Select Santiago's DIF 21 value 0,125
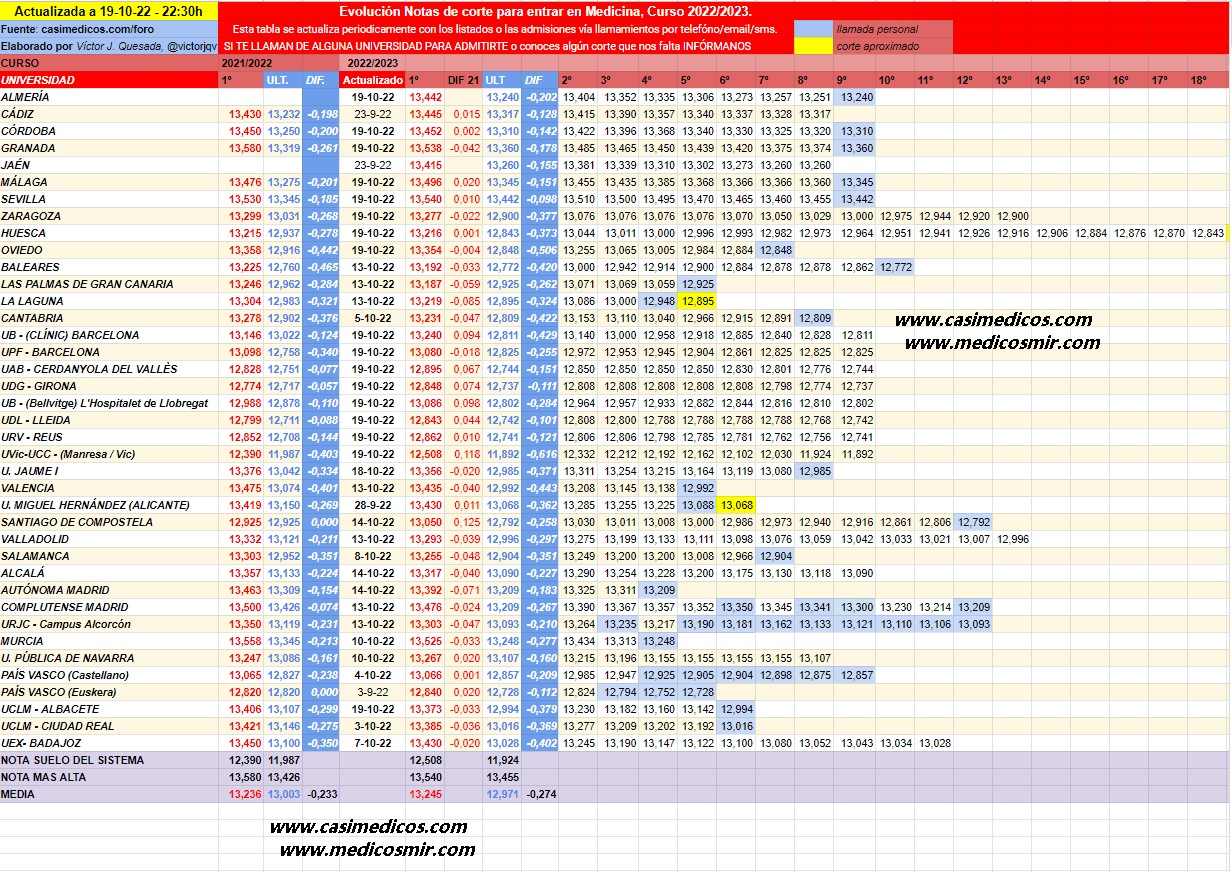Screen dimensions: 1232x872 click(465, 522)
